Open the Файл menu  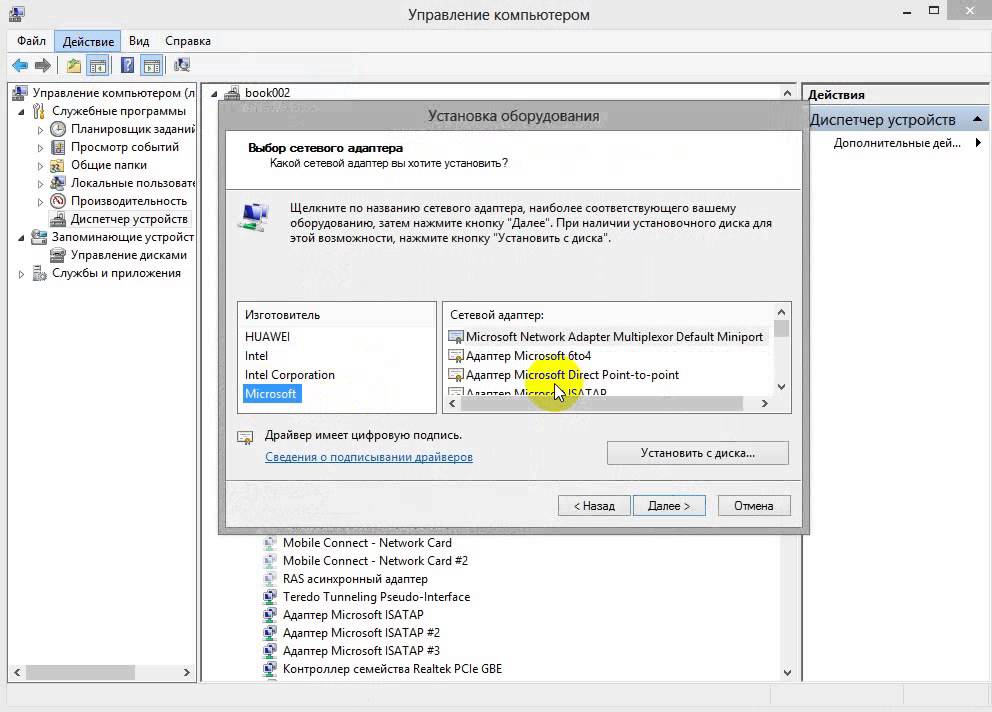tap(31, 41)
